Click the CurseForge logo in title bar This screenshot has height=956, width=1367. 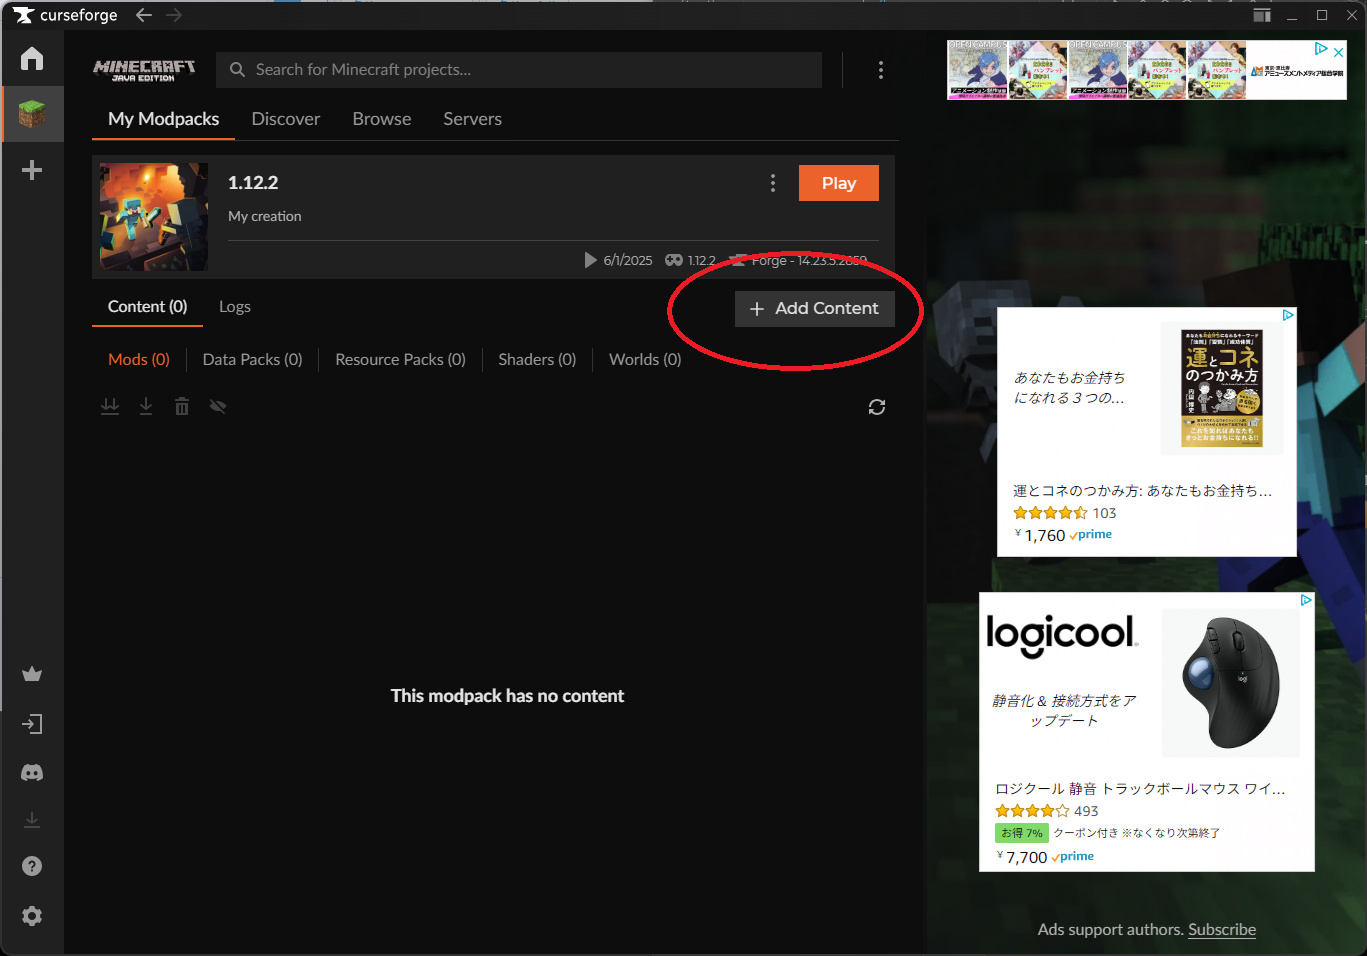point(65,15)
